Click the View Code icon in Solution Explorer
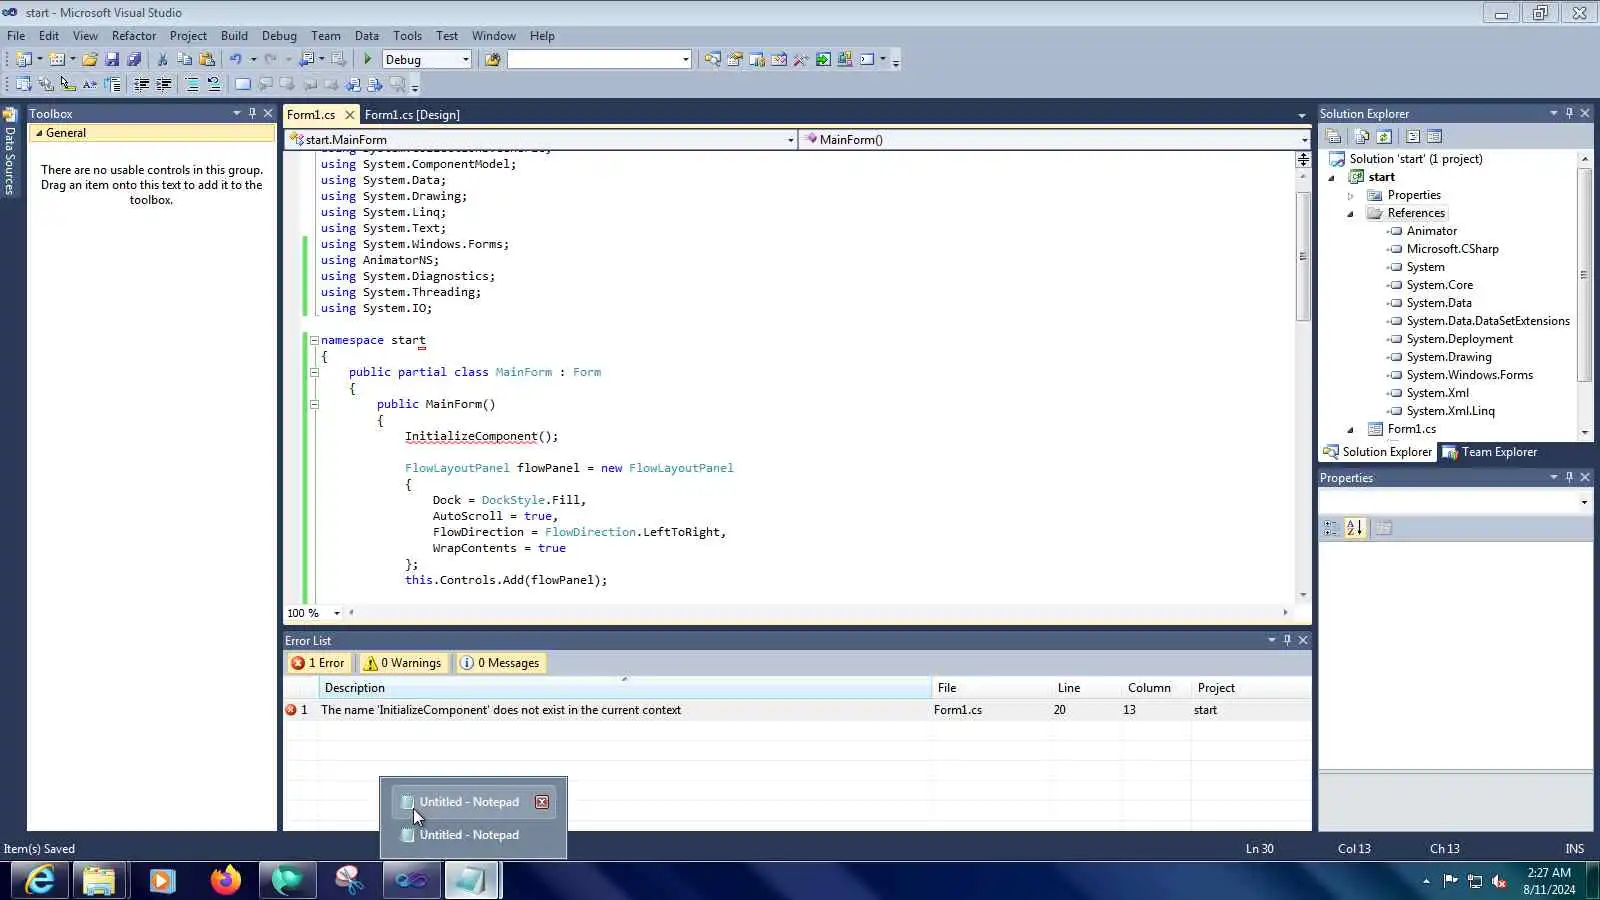Image resolution: width=1600 pixels, height=900 pixels. (x=1413, y=137)
